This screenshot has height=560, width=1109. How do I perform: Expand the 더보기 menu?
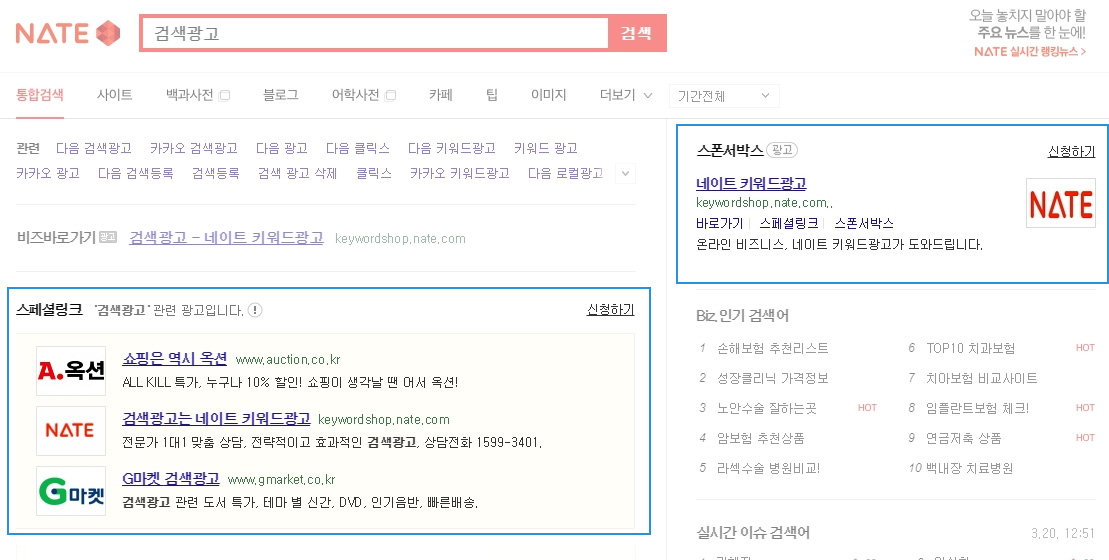click(x=626, y=95)
